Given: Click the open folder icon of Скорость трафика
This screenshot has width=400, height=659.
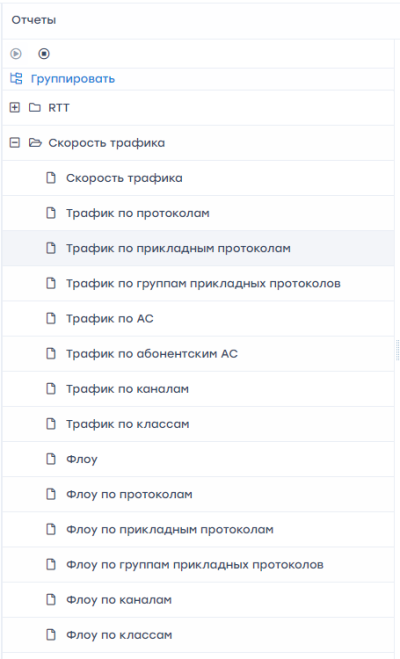Looking at the screenshot, I should pyautogui.click(x=35, y=143).
